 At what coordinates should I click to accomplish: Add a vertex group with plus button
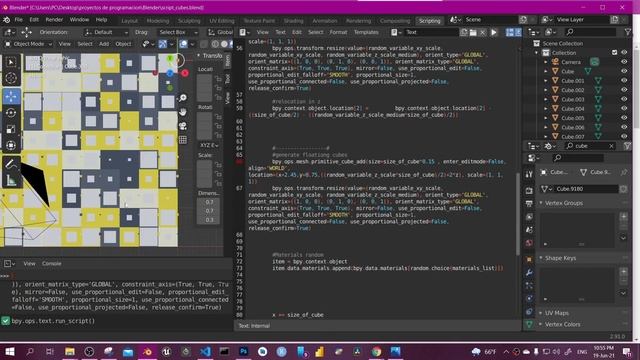624,217
